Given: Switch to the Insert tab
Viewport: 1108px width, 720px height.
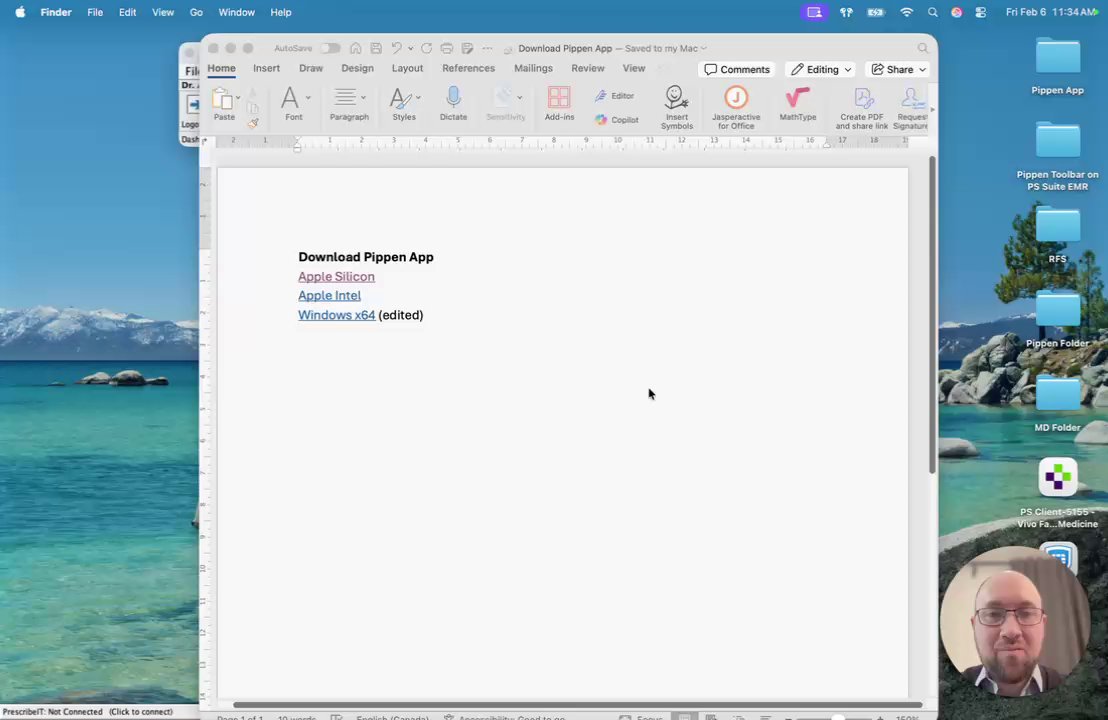Looking at the screenshot, I should click(x=266, y=69).
